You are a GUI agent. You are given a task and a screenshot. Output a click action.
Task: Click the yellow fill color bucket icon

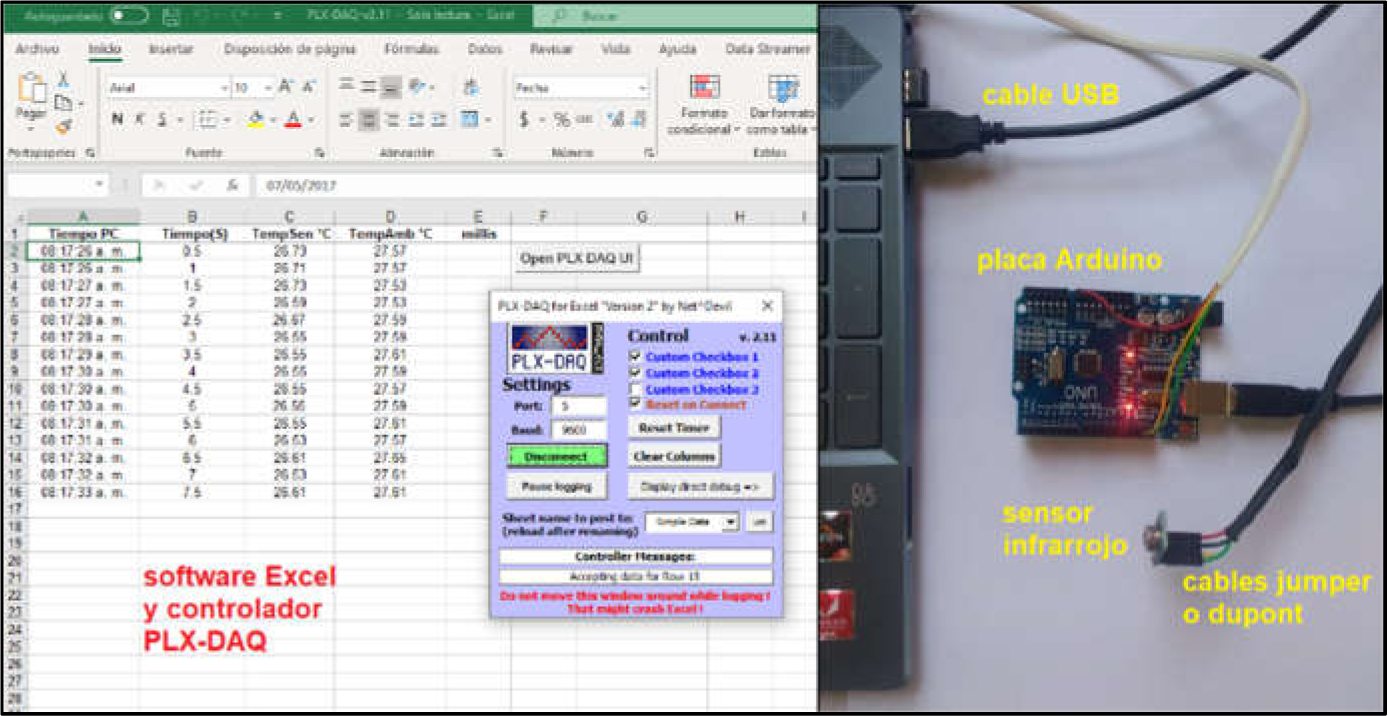(x=255, y=120)
